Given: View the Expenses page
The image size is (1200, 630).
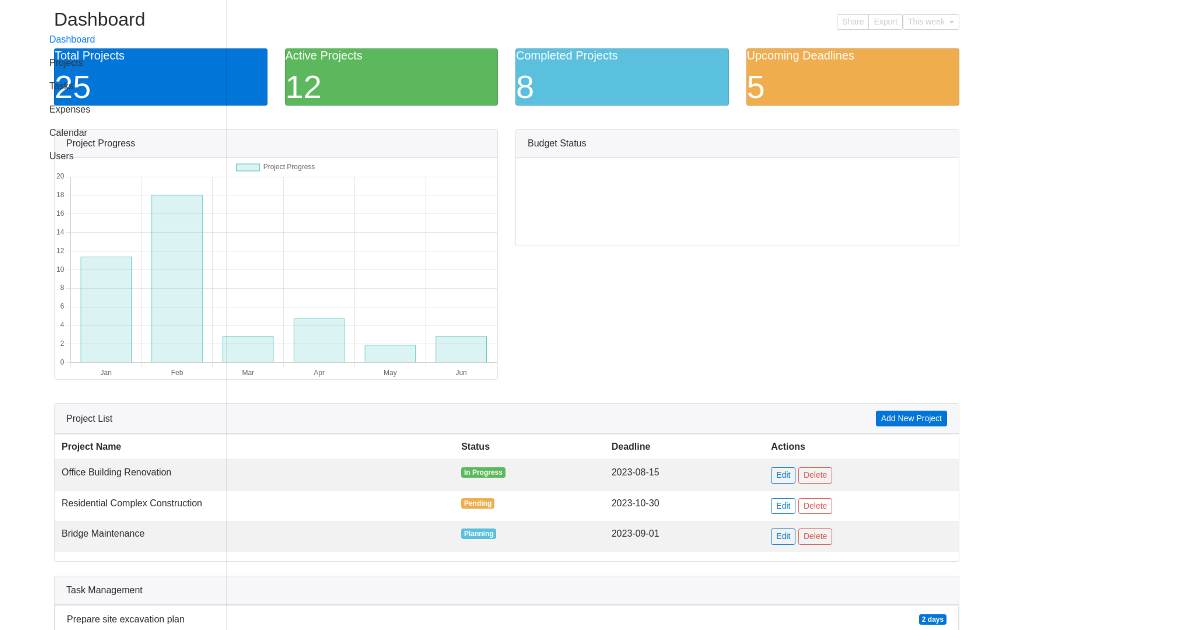Looking at the screenshot, I should [68, 109].
